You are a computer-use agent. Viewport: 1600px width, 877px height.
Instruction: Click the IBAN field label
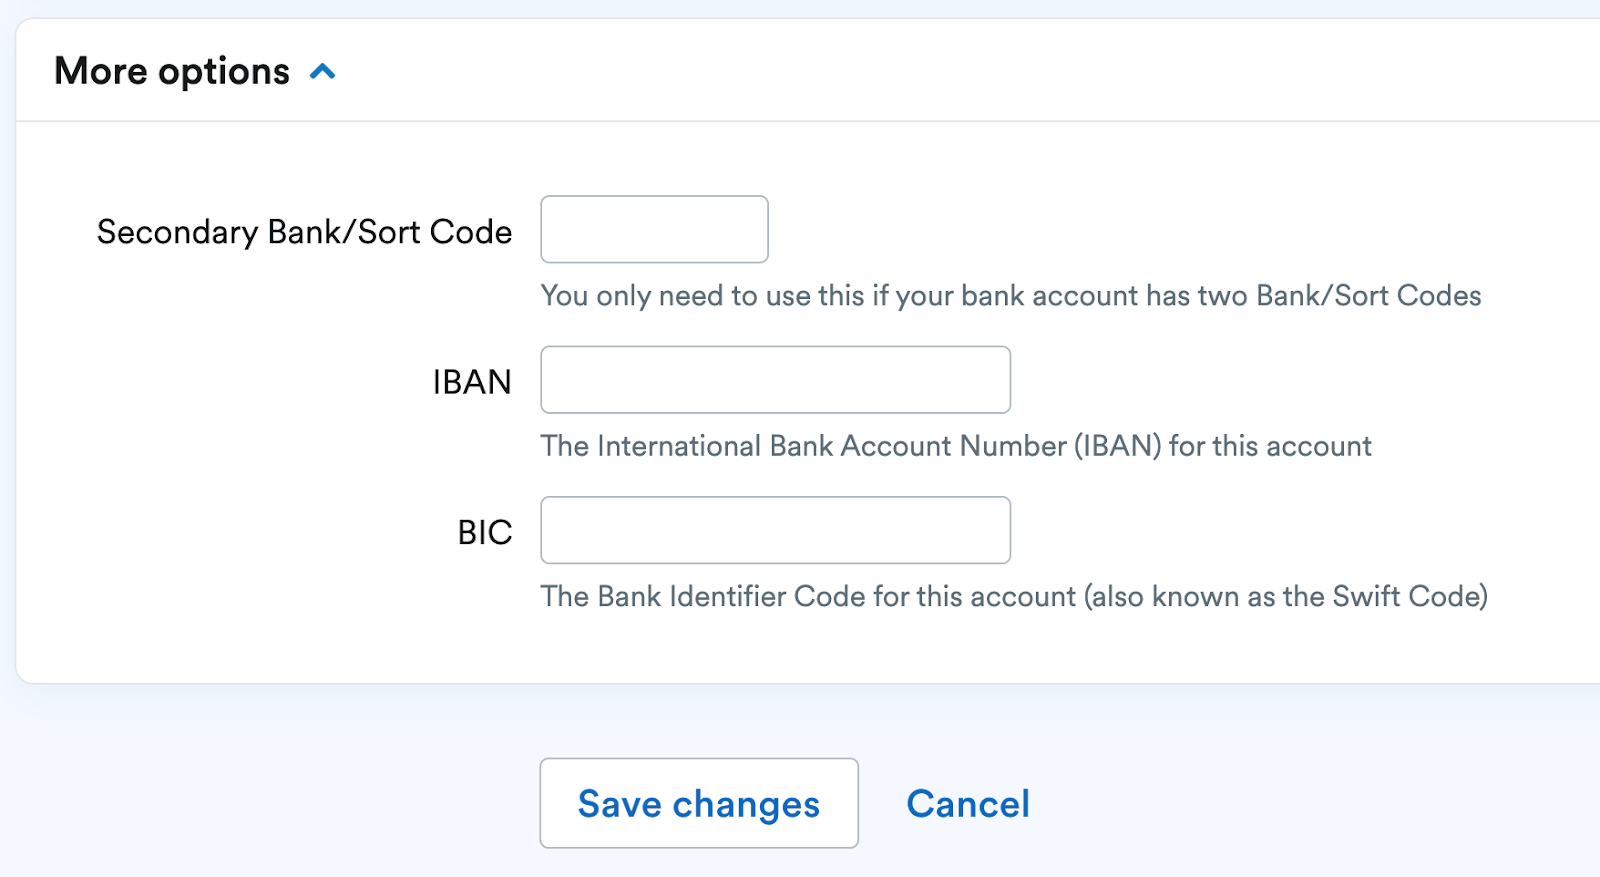[474, 381]
